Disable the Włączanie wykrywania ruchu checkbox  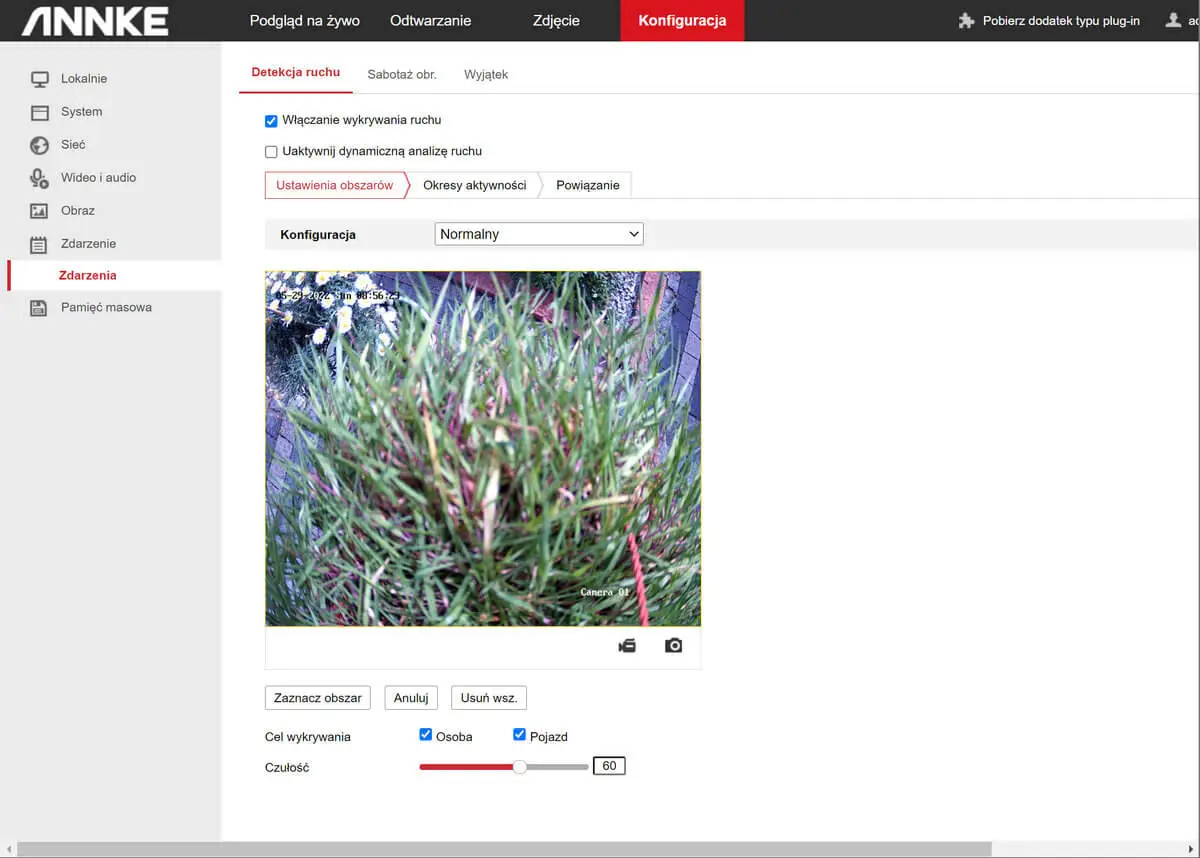pos(271,121)
